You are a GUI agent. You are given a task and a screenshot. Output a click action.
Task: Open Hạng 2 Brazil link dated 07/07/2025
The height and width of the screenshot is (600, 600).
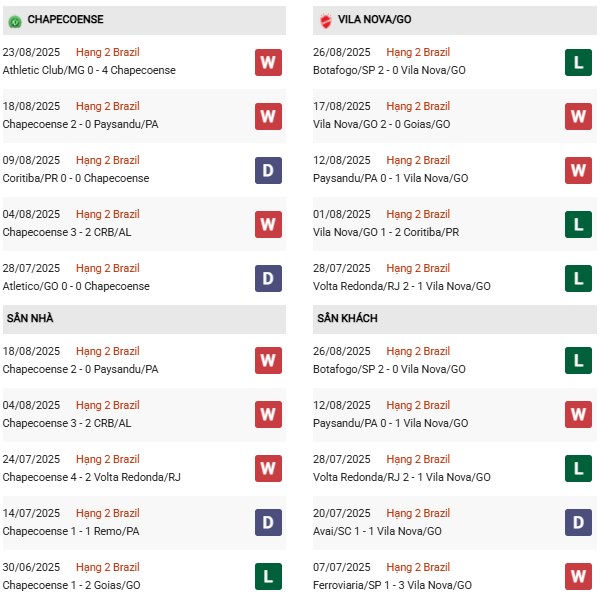coord(418,567)
